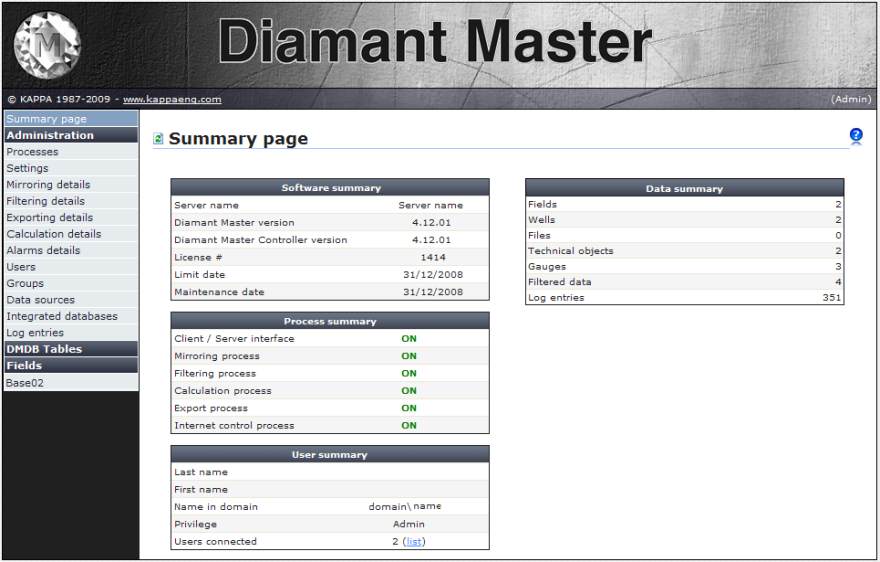Expand the DMDB Tables section header

coord(44,349)
